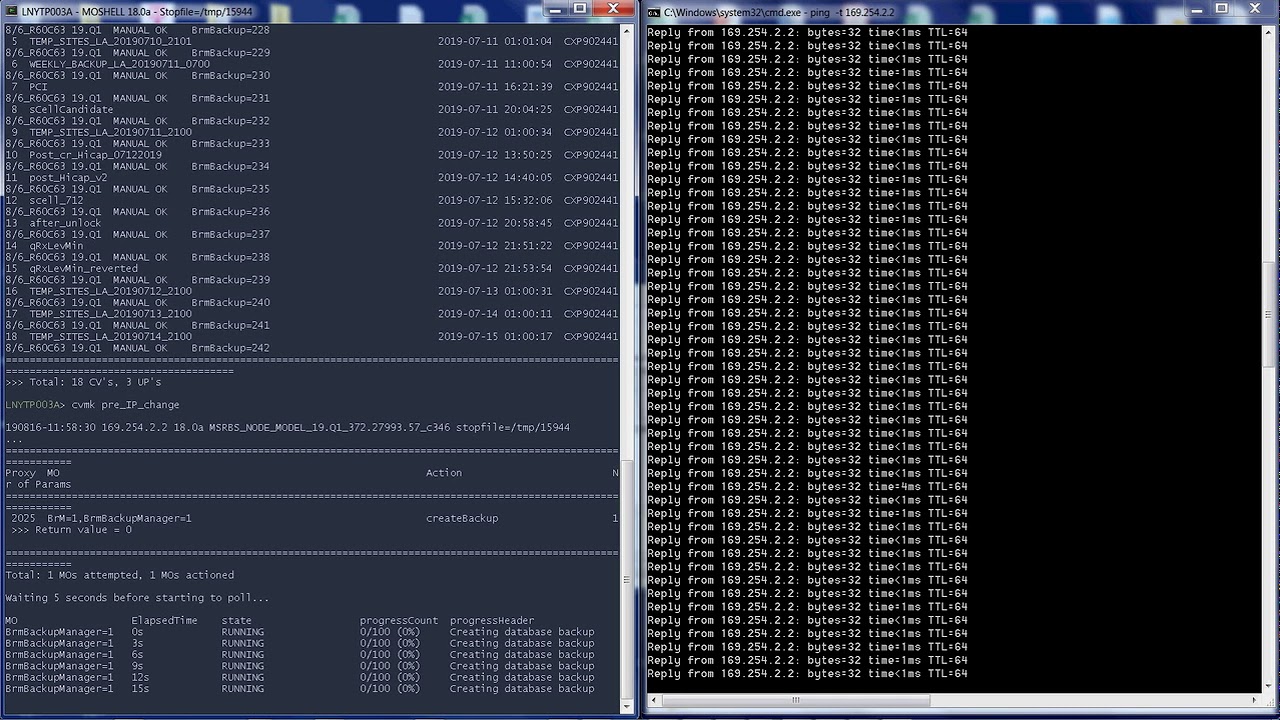Viewport: 1280px width, 720px height.
Task: Click the cmd window horizontal scrollbar right arrow
Action: coord(1255,700)
